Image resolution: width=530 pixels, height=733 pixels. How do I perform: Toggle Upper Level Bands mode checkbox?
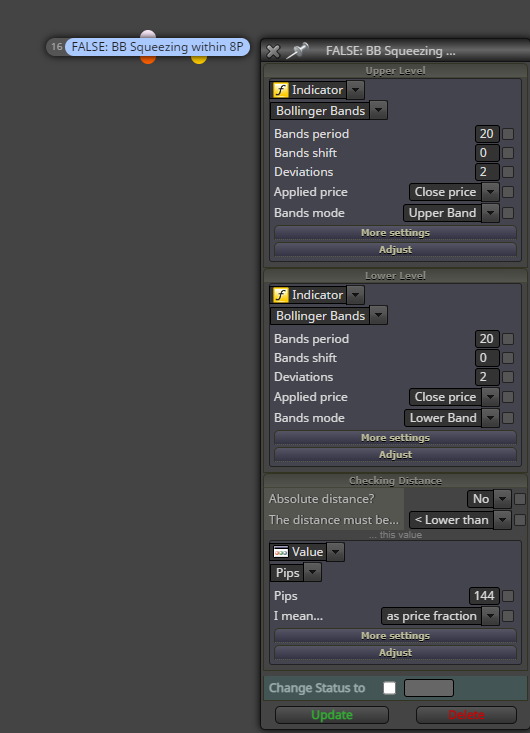508,213
